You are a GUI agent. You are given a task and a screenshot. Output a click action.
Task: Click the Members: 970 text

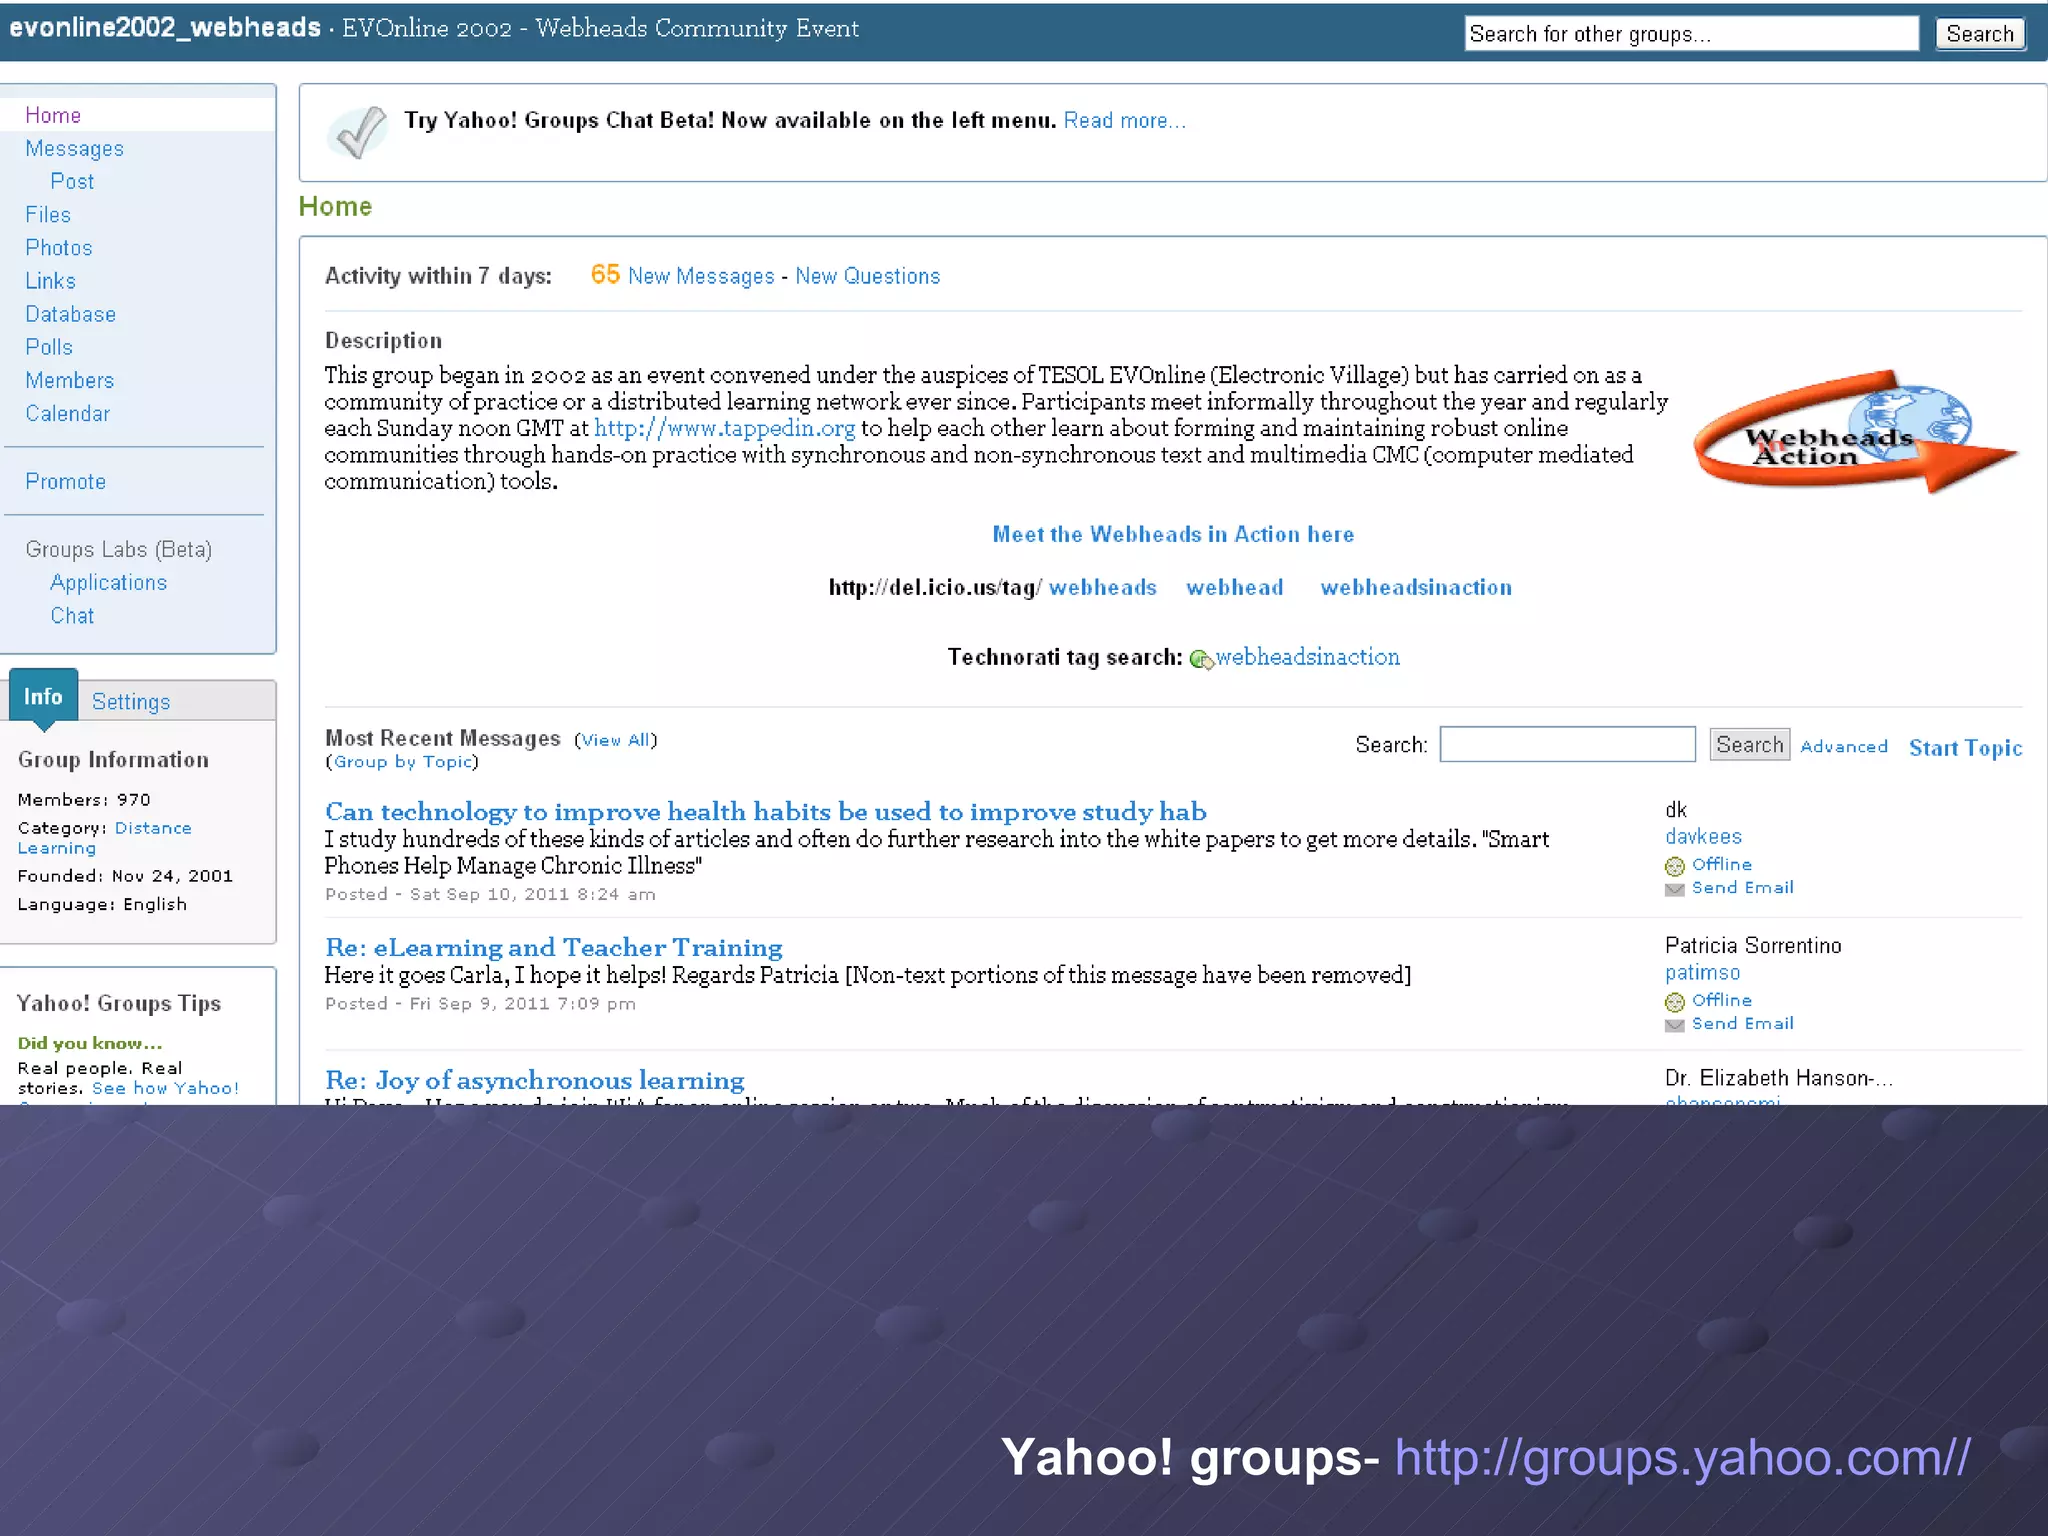point(84,800)
